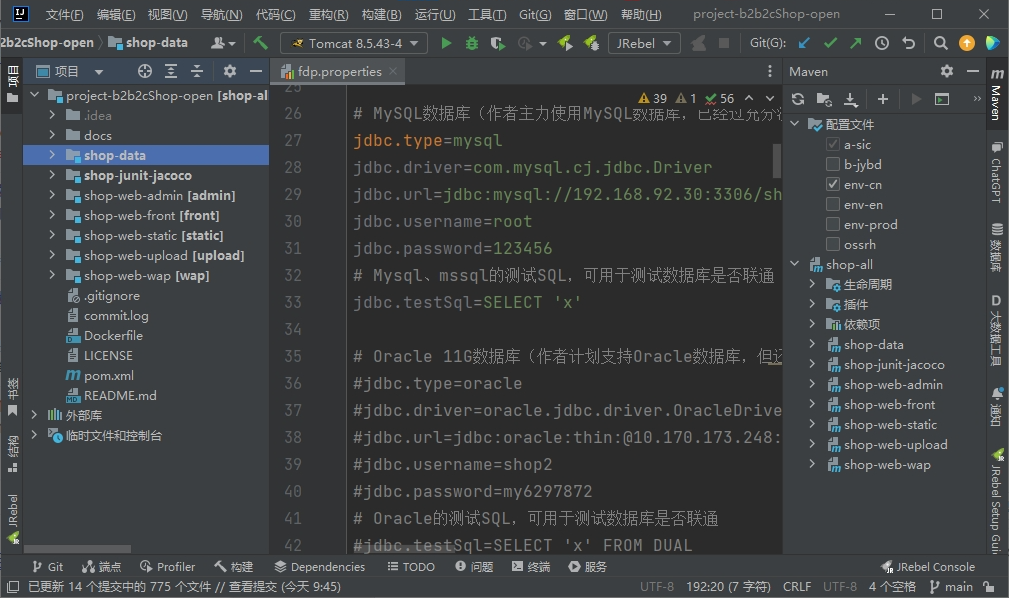Open the Dependencies tool window
1009x598 pixels.
click(x=320, y=566)
